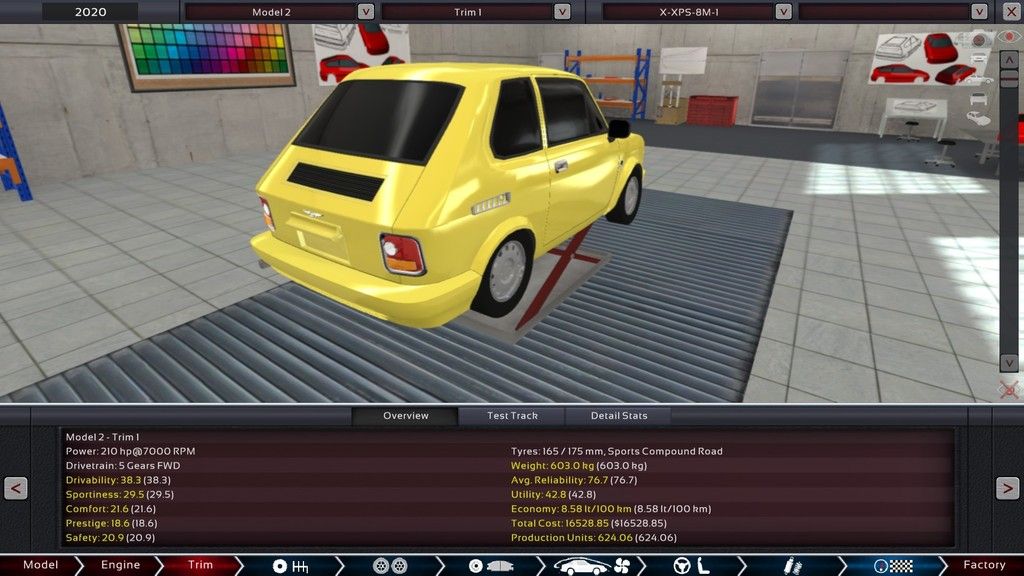The height and width of the screenshot is (576, 1024).
Task: Click 'Power: 210 hp@7000 RPM' text
Action: coord(130,451)
